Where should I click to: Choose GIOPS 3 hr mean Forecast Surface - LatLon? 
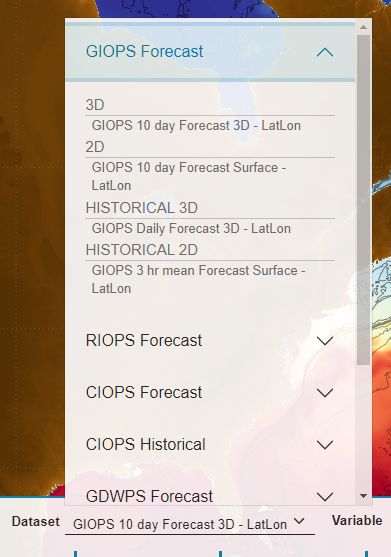pos(199,279)
